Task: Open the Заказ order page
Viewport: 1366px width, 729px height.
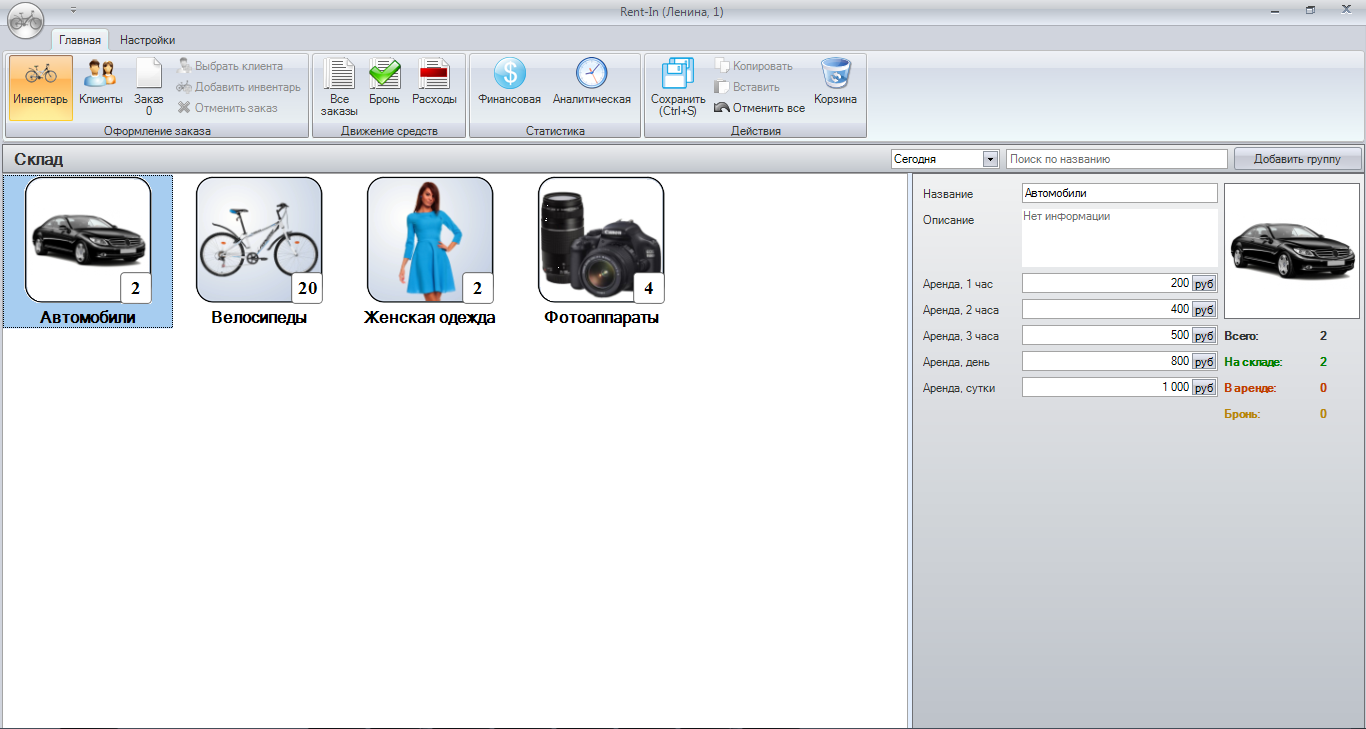Action: click(149, 86)
